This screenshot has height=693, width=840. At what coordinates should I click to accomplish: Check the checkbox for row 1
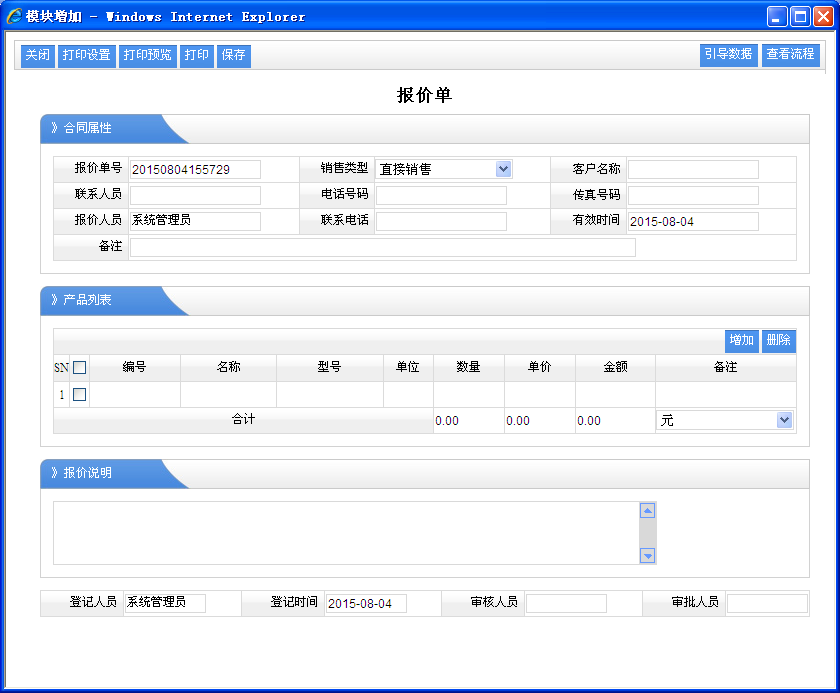pos(80,395)
